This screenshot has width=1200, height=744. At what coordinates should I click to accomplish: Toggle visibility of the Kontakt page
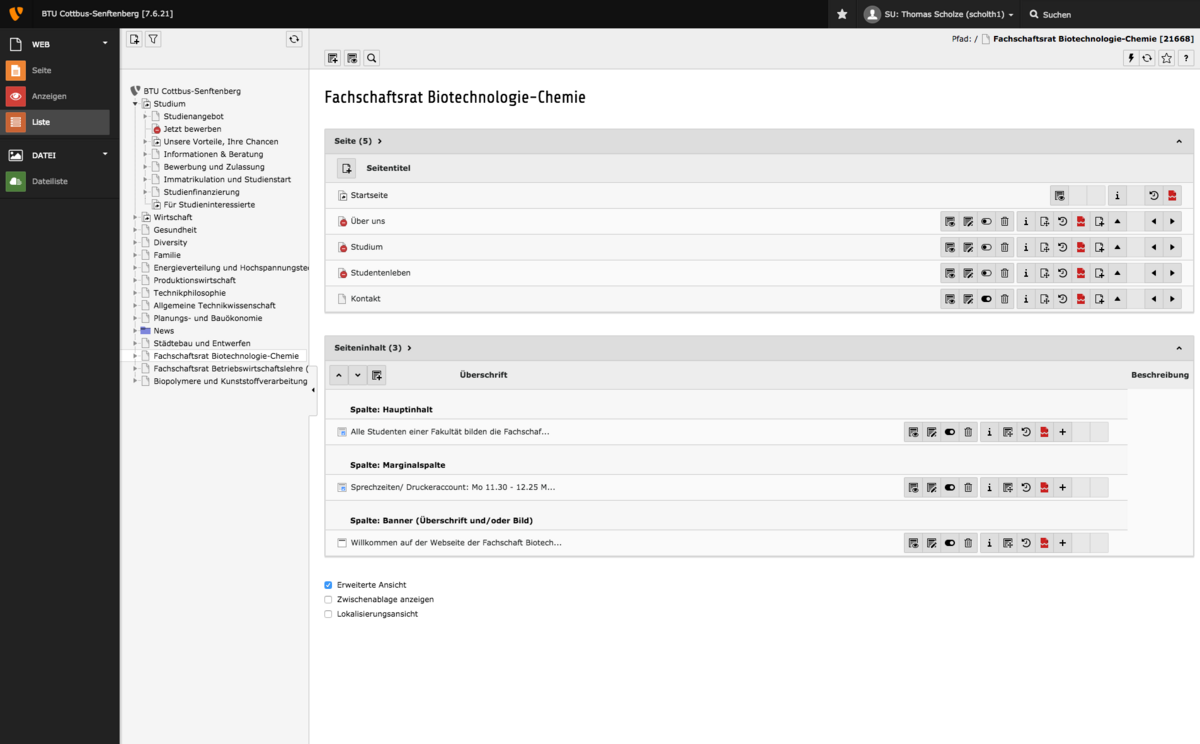986,299
